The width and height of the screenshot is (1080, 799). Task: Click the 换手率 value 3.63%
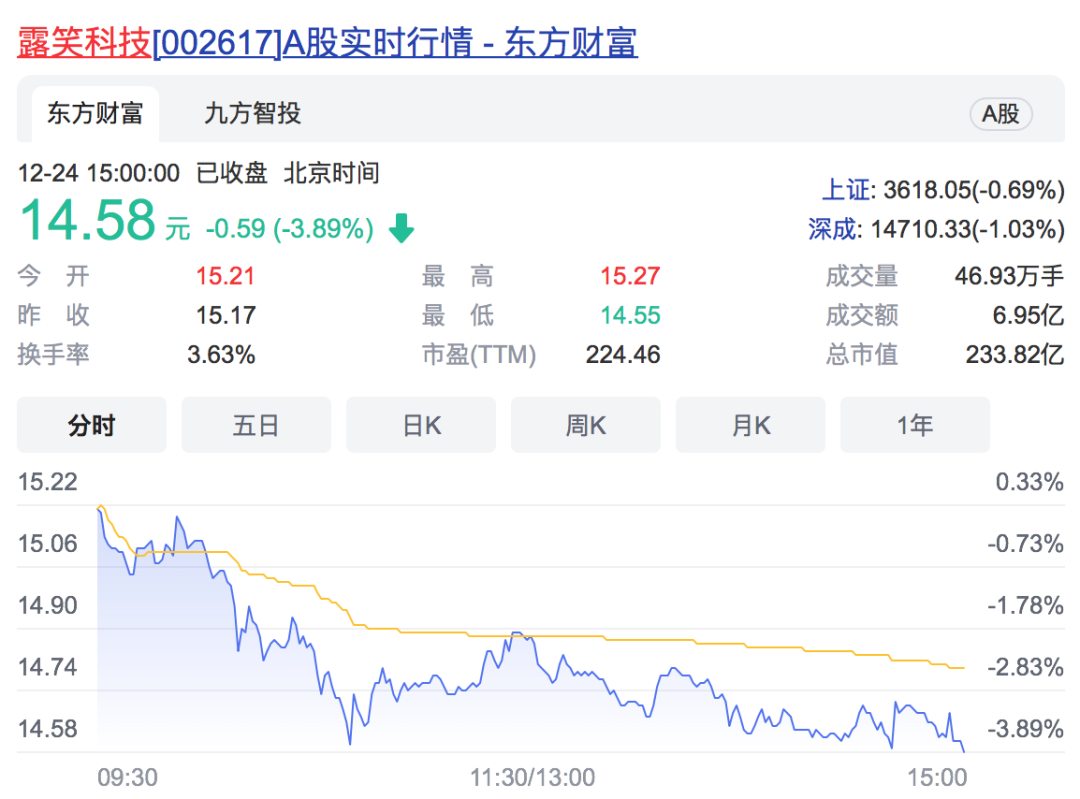click(x=221, y=355)
